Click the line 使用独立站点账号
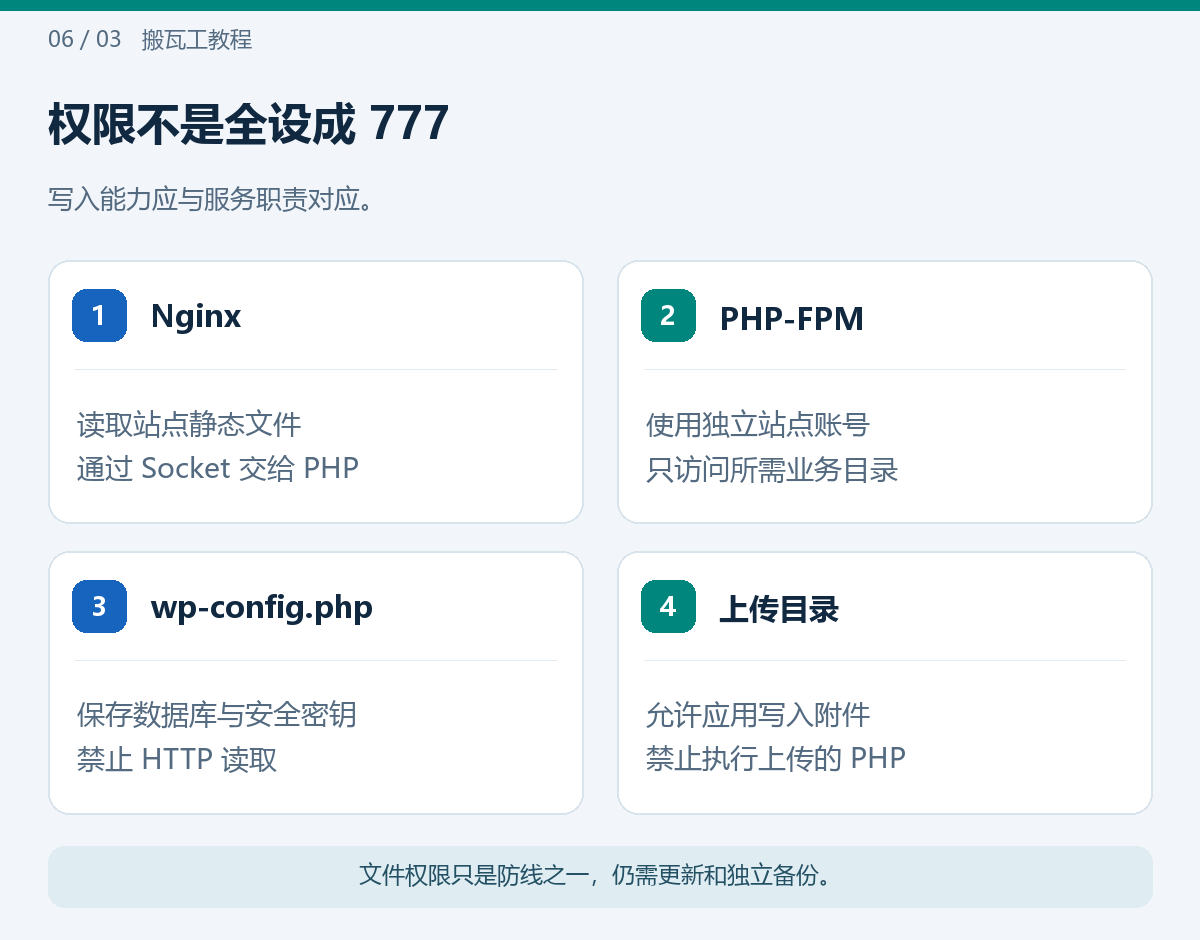1200x940 pixels. click(758, 424)
